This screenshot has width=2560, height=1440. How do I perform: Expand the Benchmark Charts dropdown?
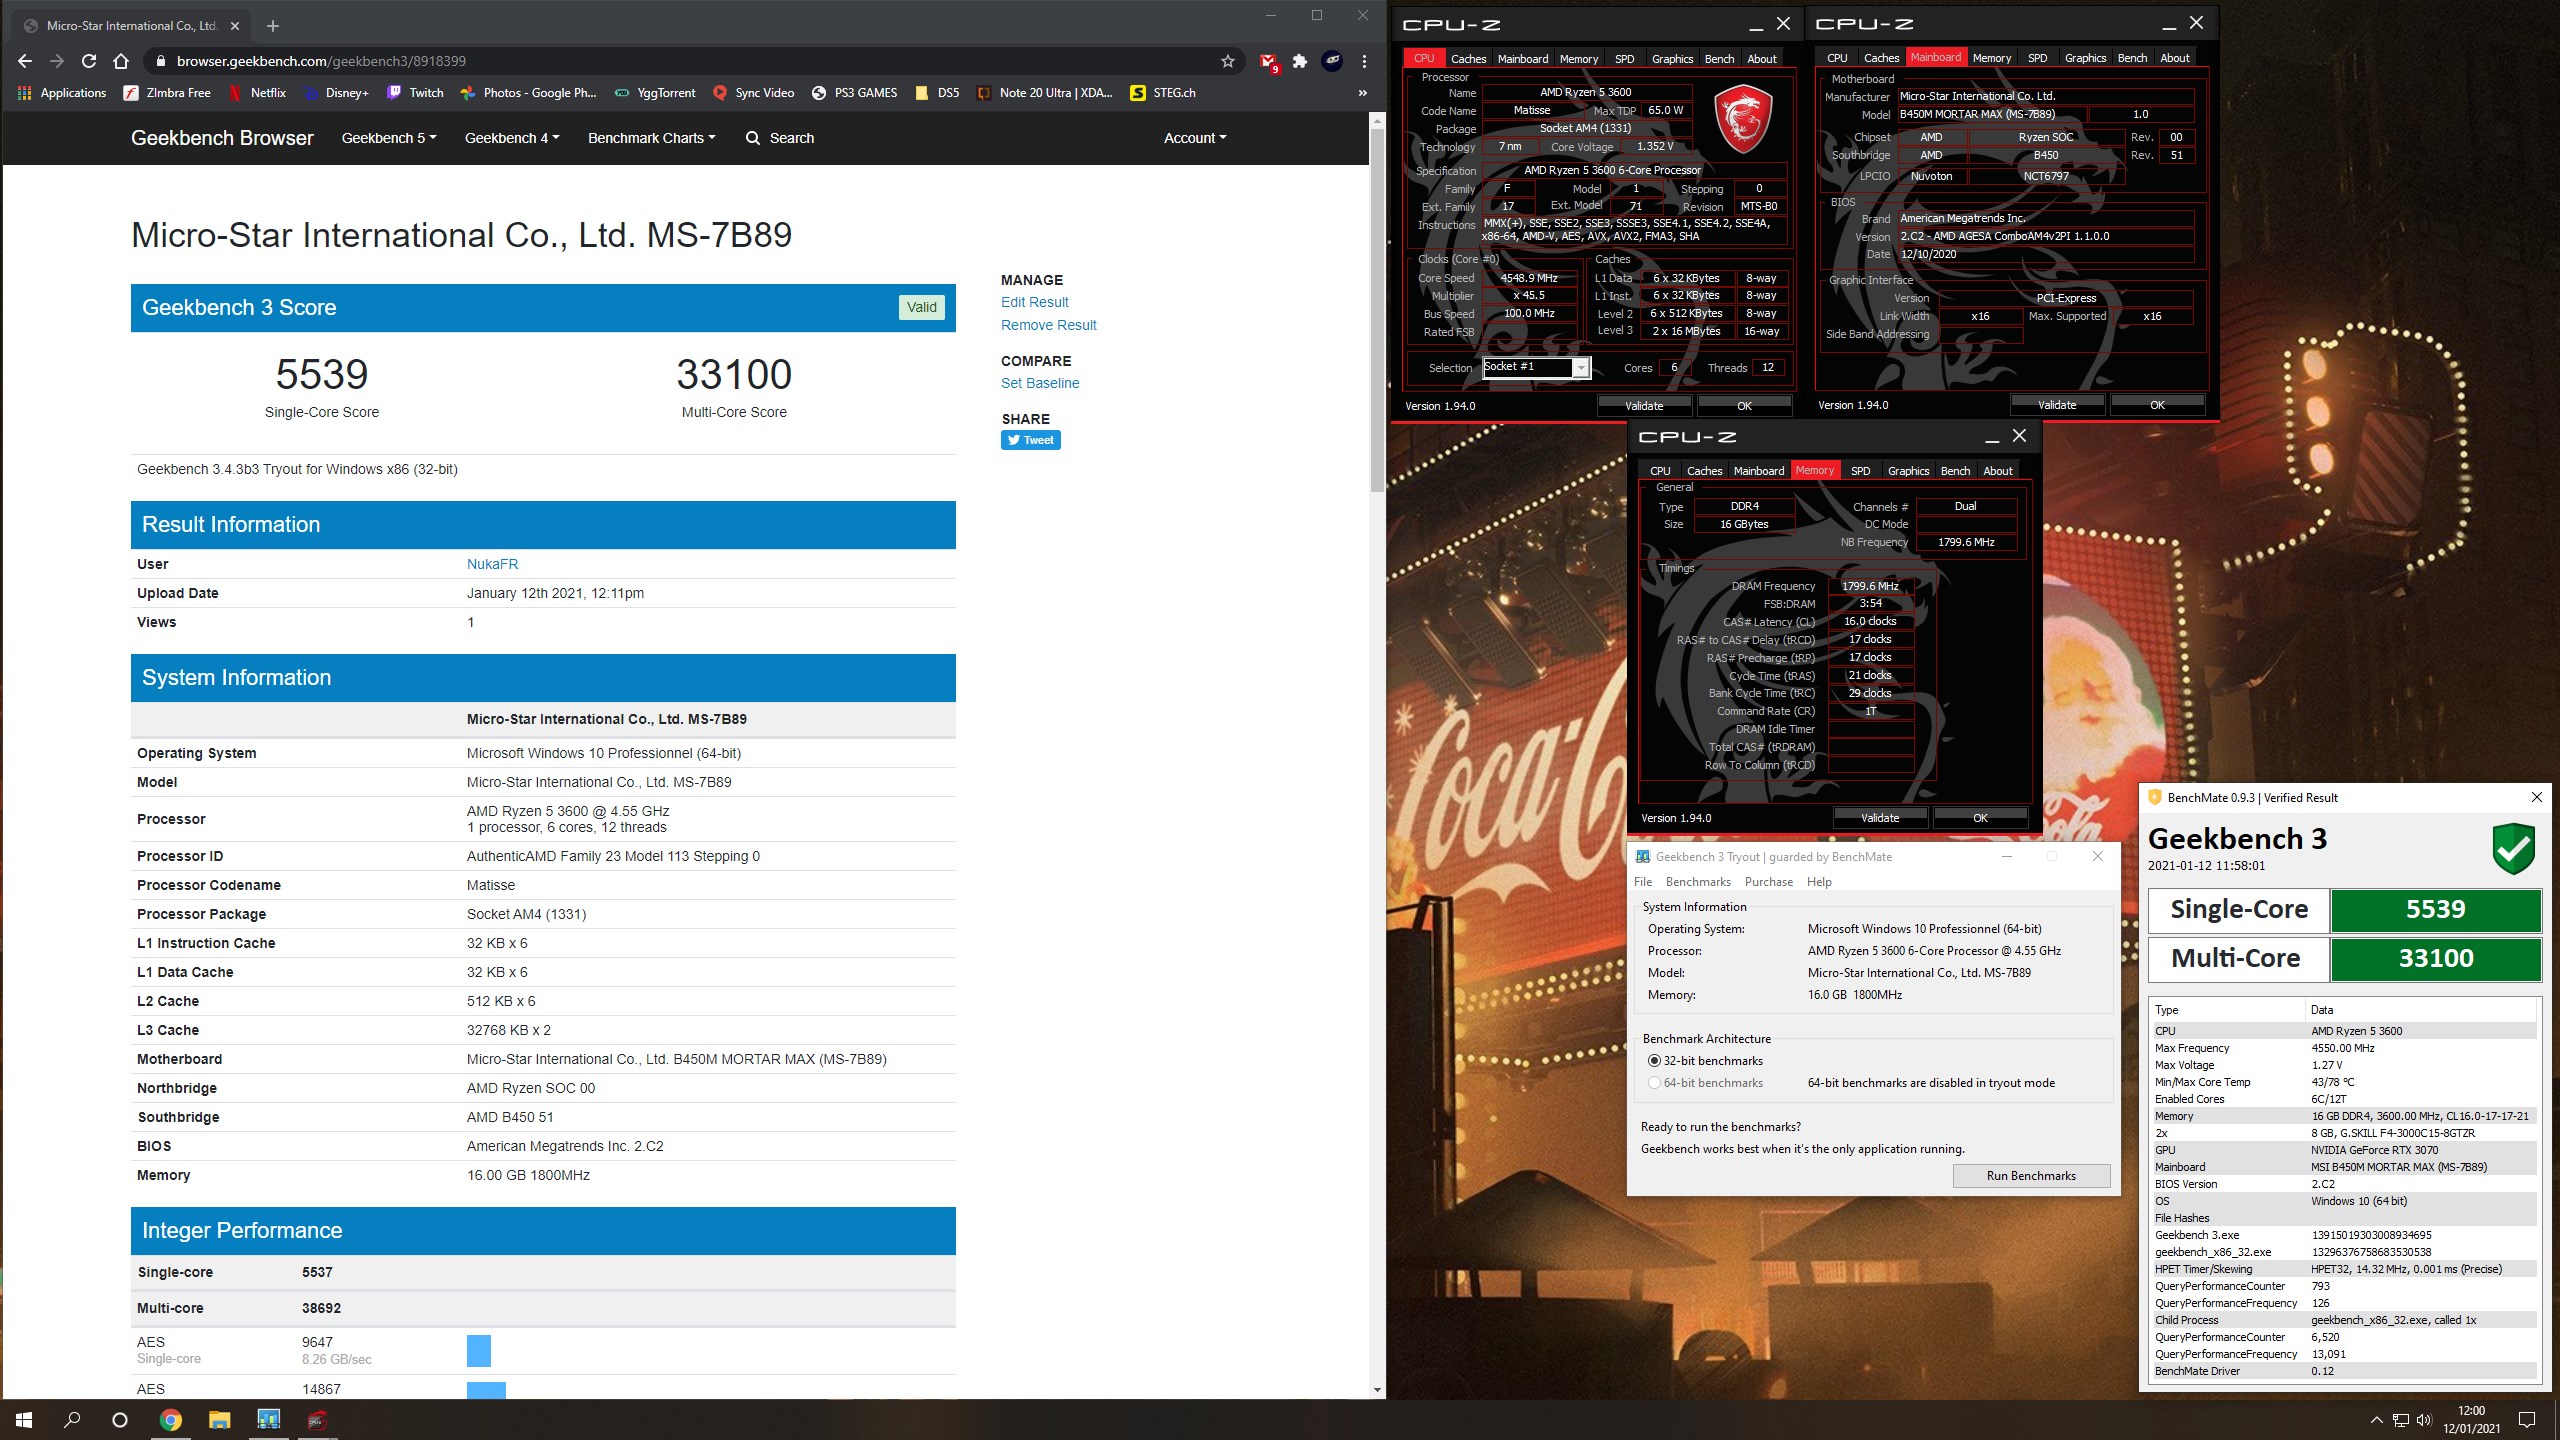(652, 138)
